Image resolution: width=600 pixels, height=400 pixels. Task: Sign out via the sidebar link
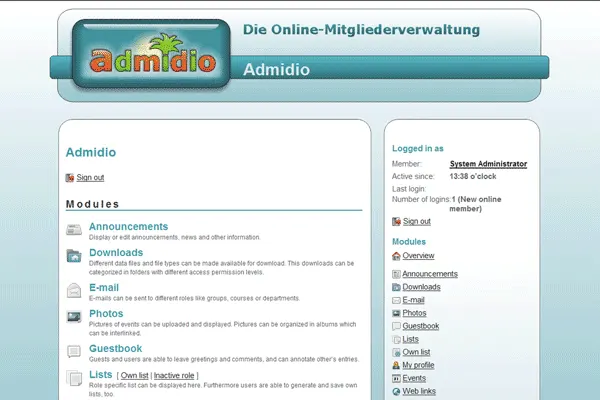click(x=416, y=221)
